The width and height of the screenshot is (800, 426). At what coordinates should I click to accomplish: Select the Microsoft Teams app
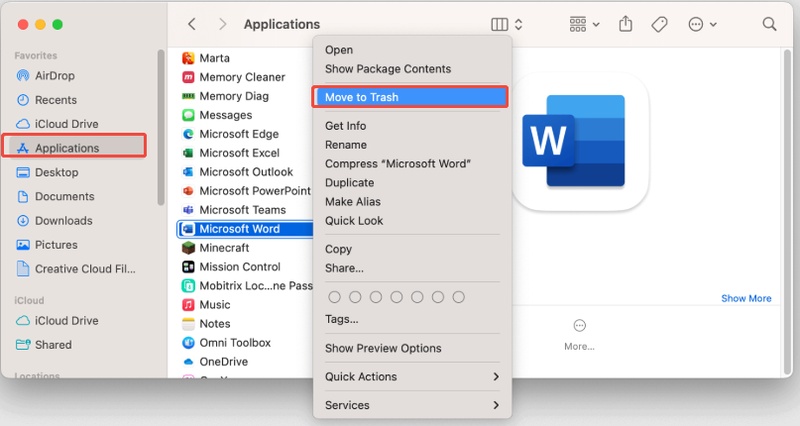tap(242, 210)
